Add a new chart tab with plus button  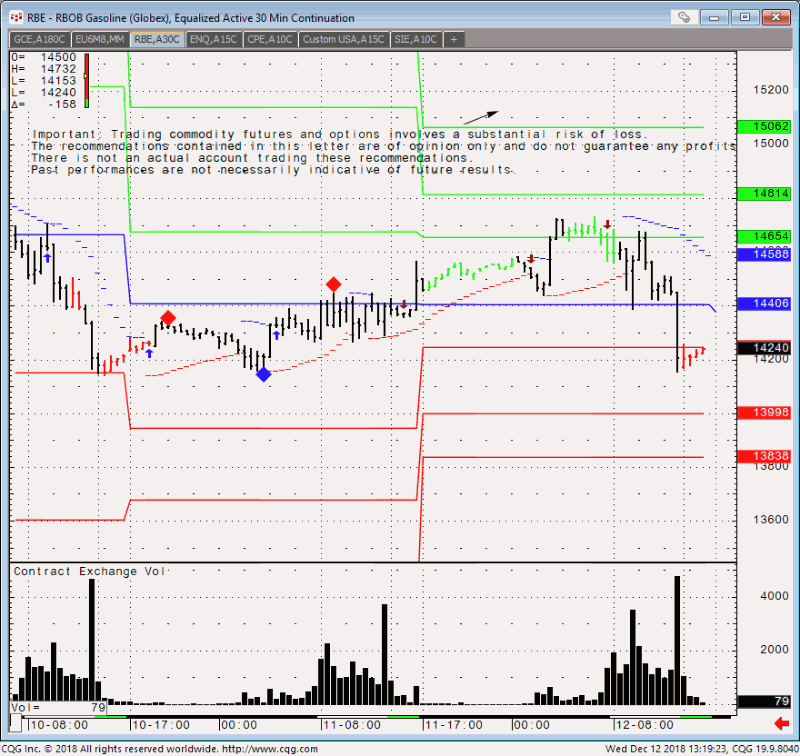(x=454, y=39)
